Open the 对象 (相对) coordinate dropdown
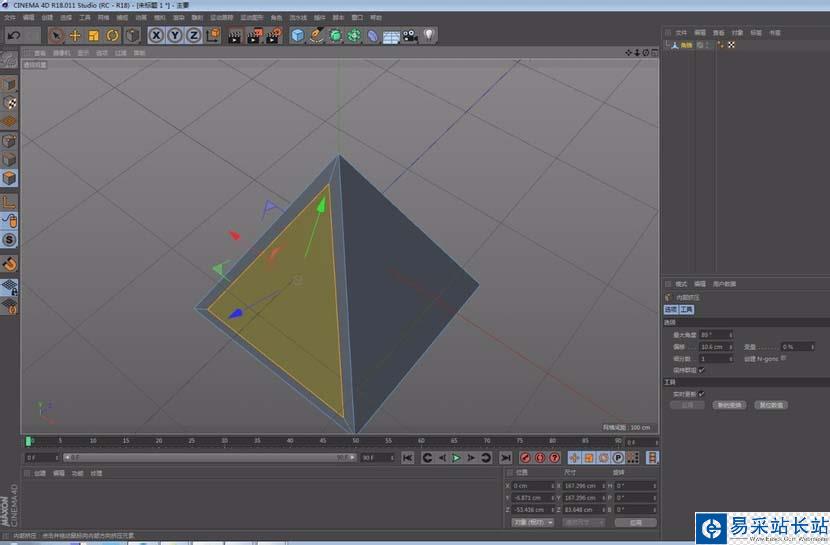 533,522
